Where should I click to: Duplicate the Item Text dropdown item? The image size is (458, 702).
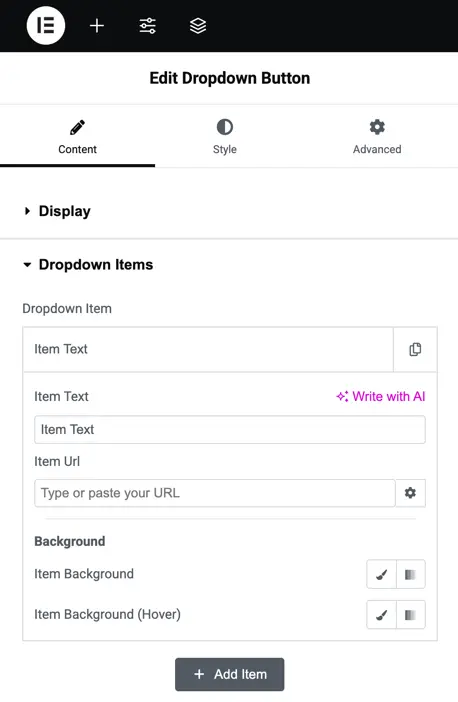click(x=415, y=349)
